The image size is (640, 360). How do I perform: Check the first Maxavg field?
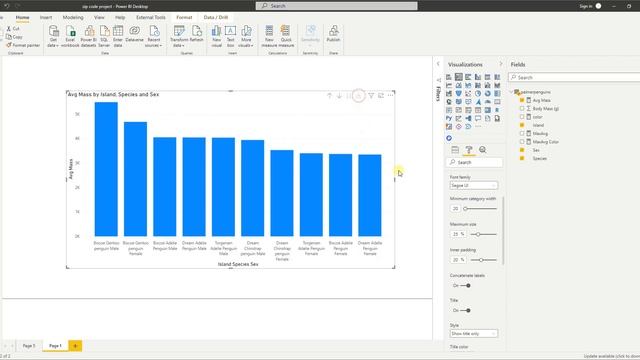522,133
